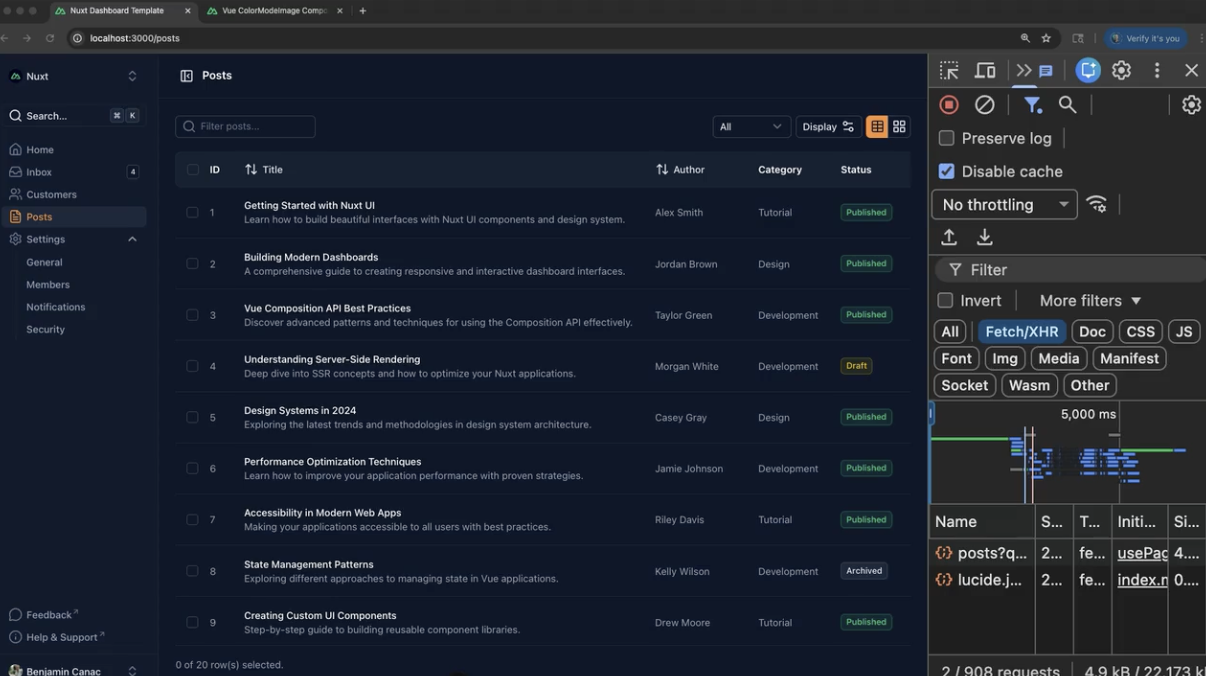1206x676 pixels.
Task: Show more DevTools tabs with the double chevron
Action: [x=1023, y=70]
